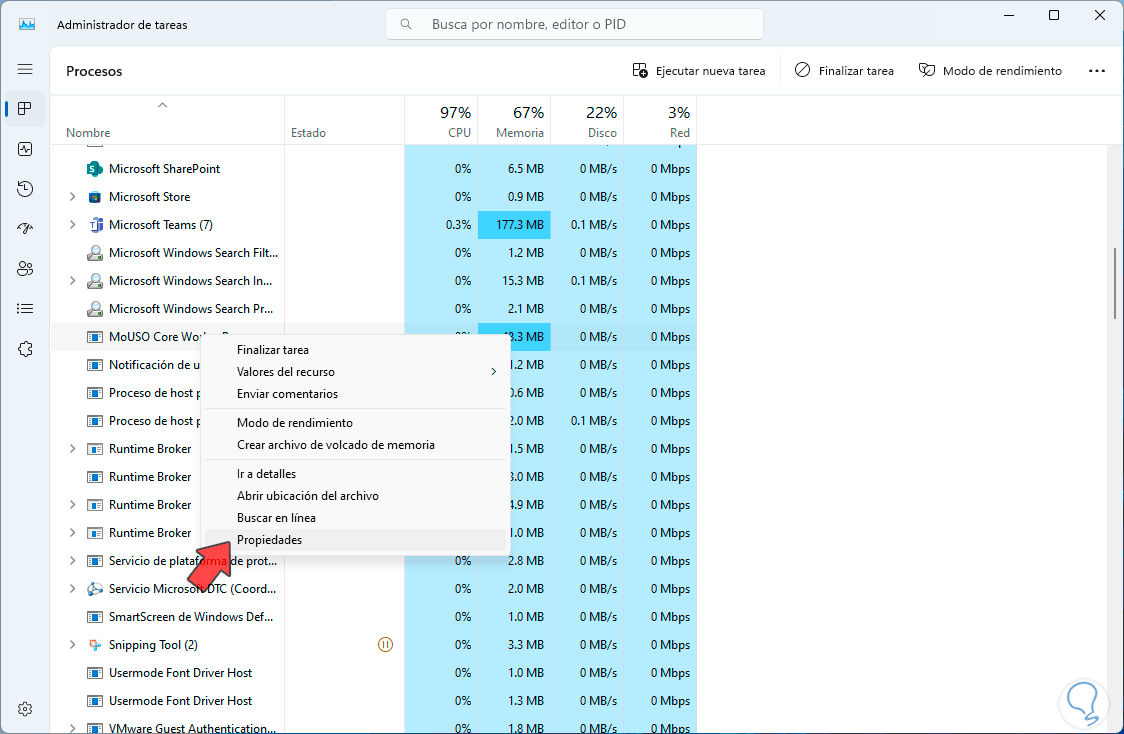Click the 177.3 MB memory cell for Teams
The width and height of the screenshot is (1124, 734).
[x=515, y=225]
